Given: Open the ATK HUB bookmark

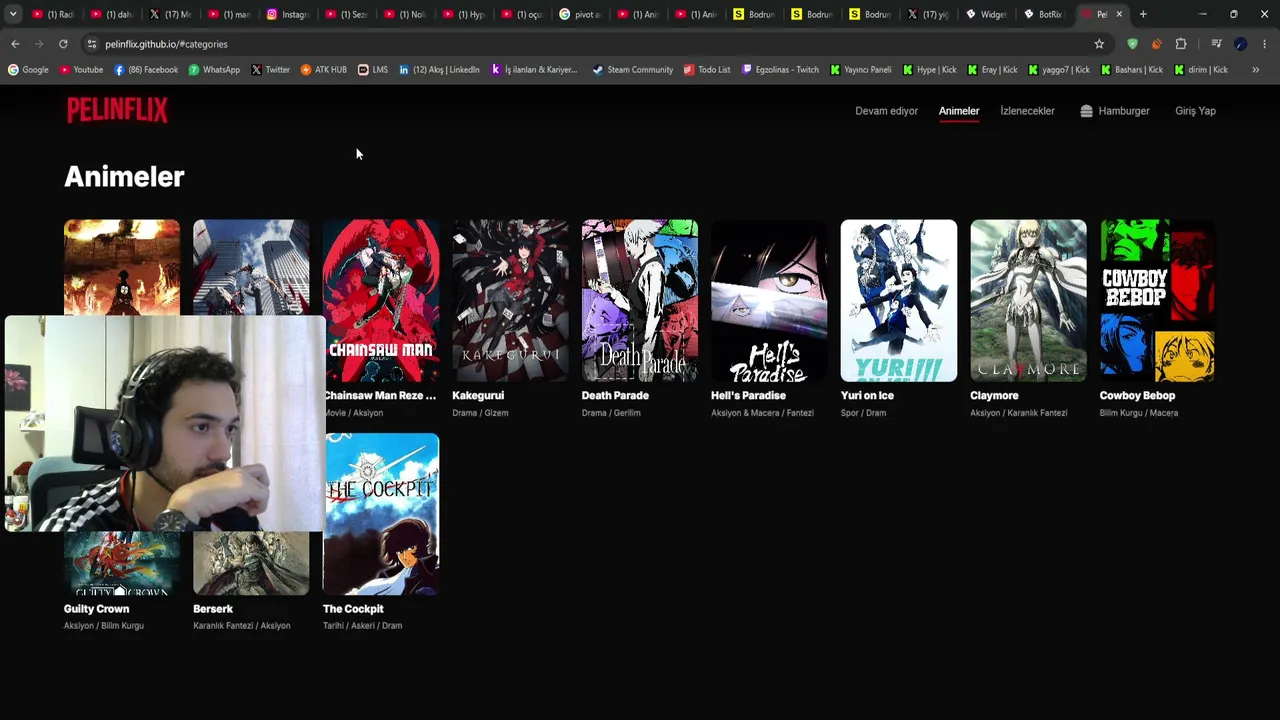Looking at the screenshot, I should pyautogui.click(x=323, y=70).
